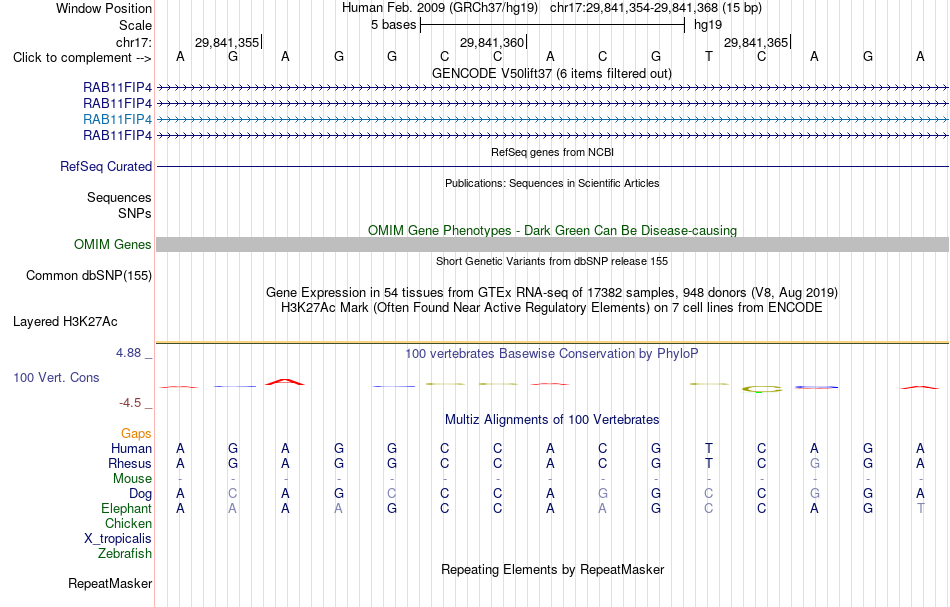Click 'Repeating Elements by RepeatMasker' title

552,570
